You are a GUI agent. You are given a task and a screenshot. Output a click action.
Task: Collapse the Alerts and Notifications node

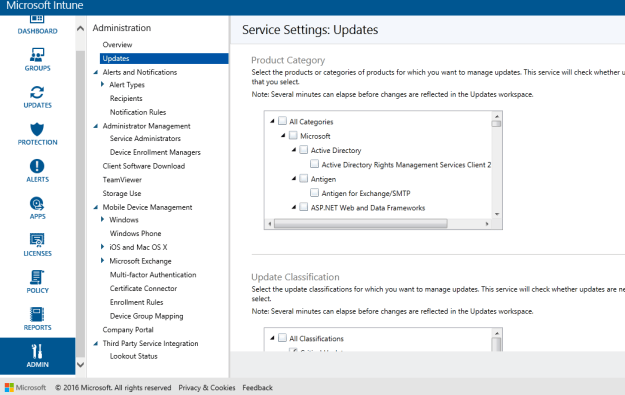click(96, 72)
